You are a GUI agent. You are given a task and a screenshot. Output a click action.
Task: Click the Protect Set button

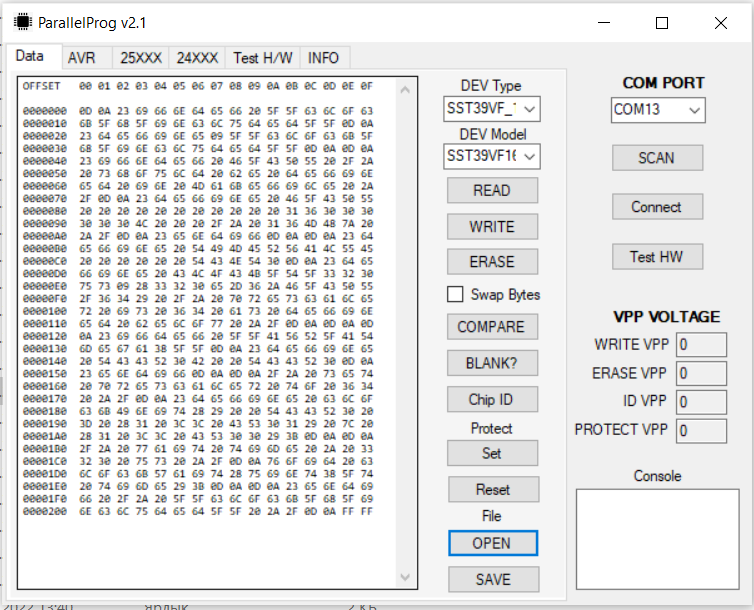click(492, 453)
